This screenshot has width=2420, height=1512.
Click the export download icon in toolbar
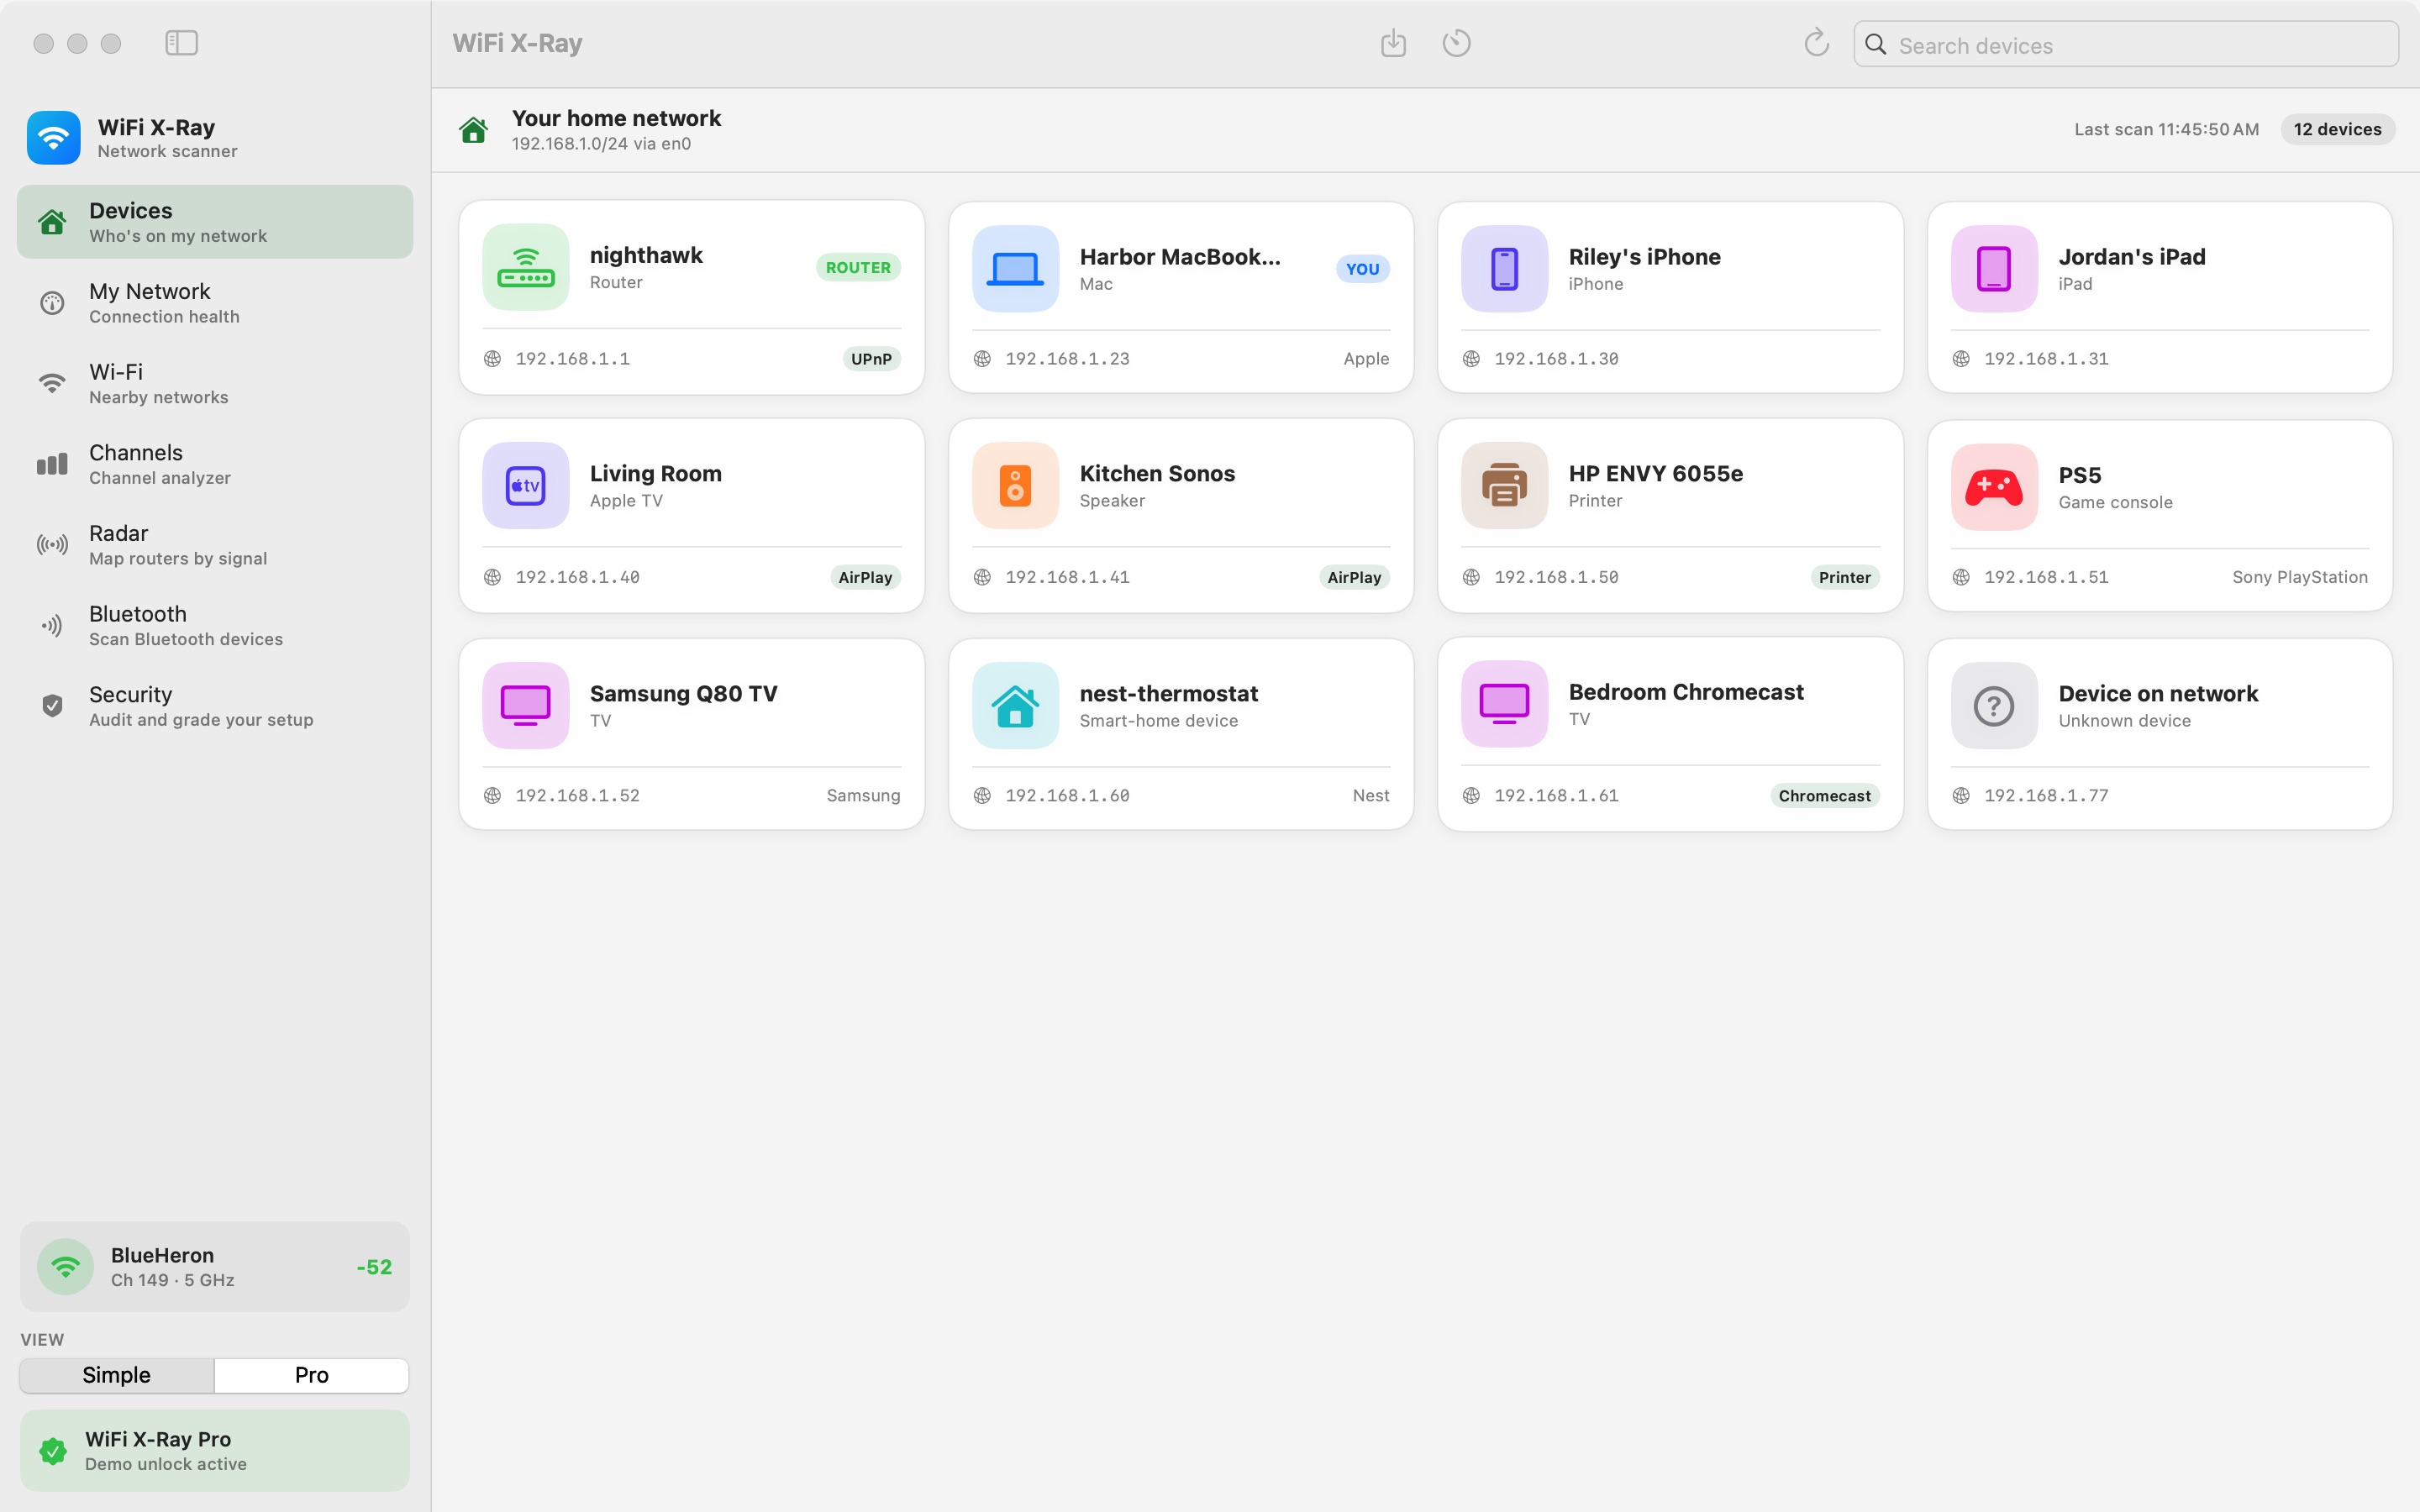1393,43
